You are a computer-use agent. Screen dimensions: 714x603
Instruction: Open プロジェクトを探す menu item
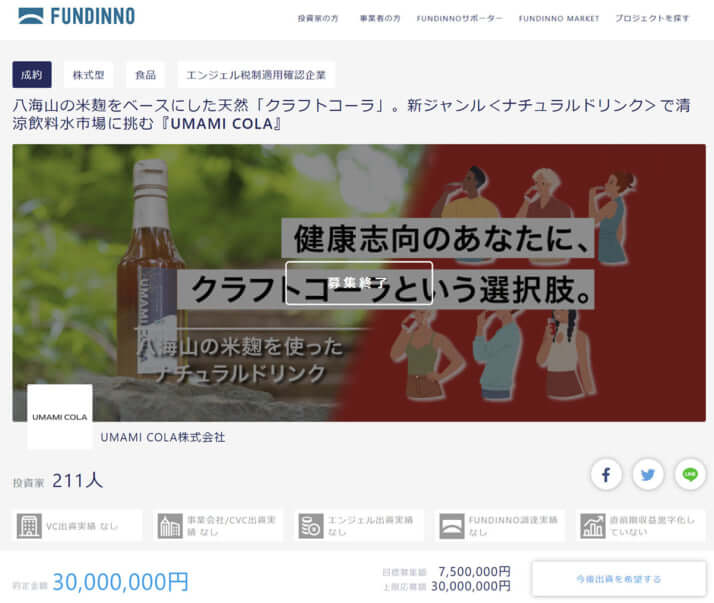click(x=652, y=18)
